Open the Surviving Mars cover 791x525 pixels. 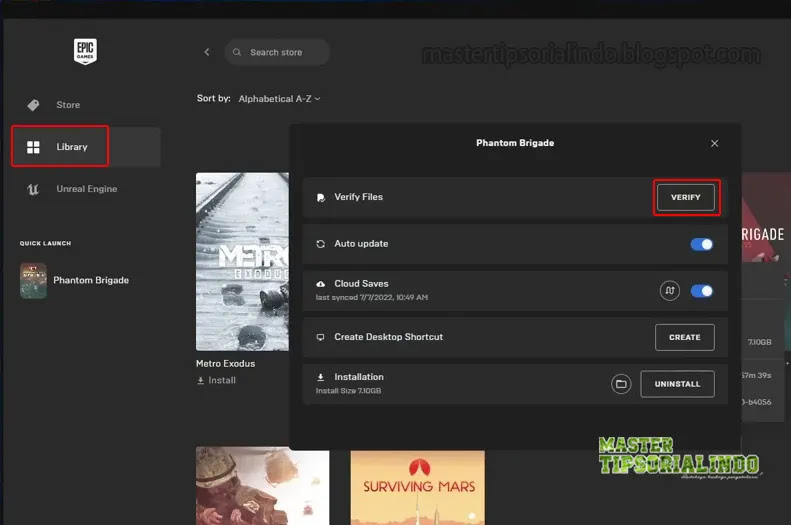[x=418, y=487]
